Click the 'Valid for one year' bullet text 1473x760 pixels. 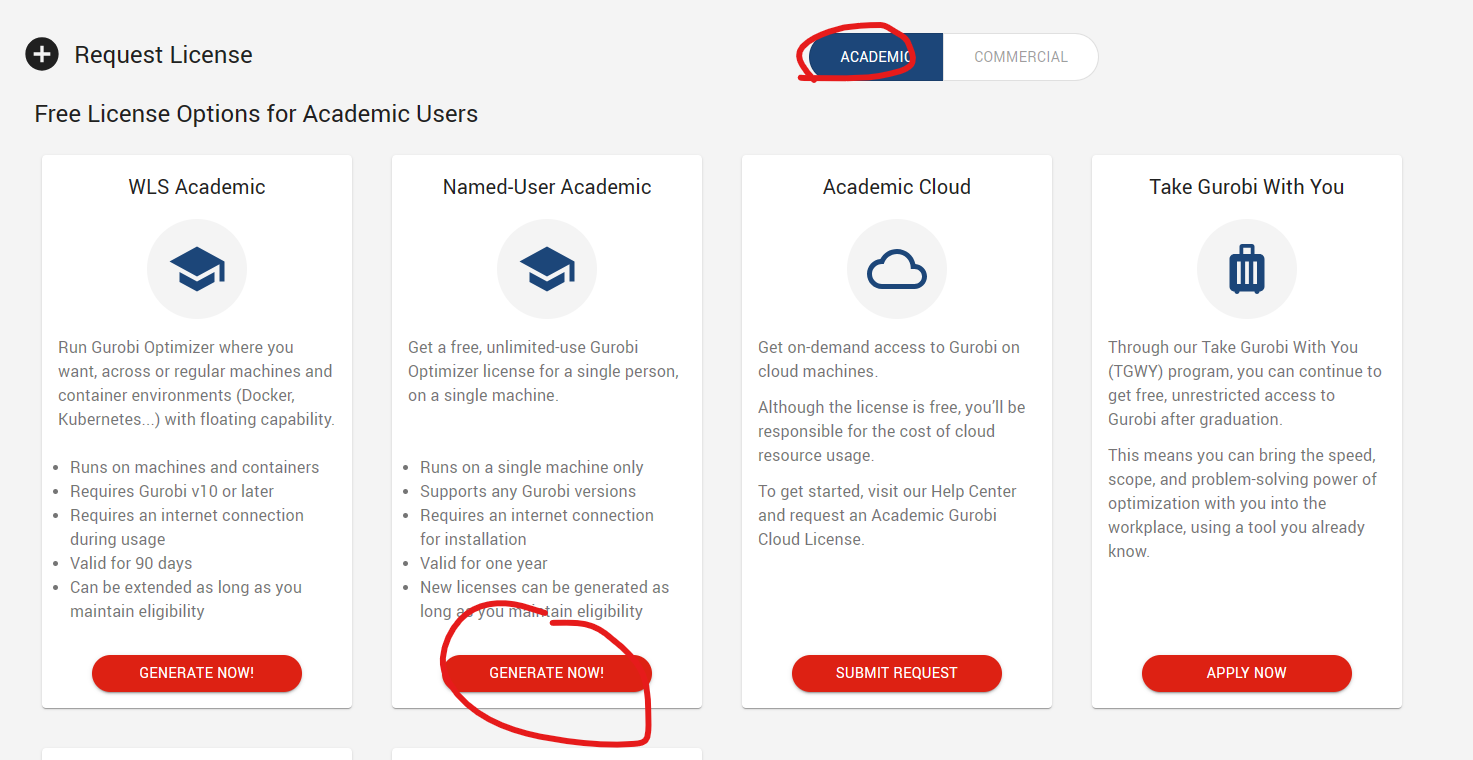[x=484, y=563]
